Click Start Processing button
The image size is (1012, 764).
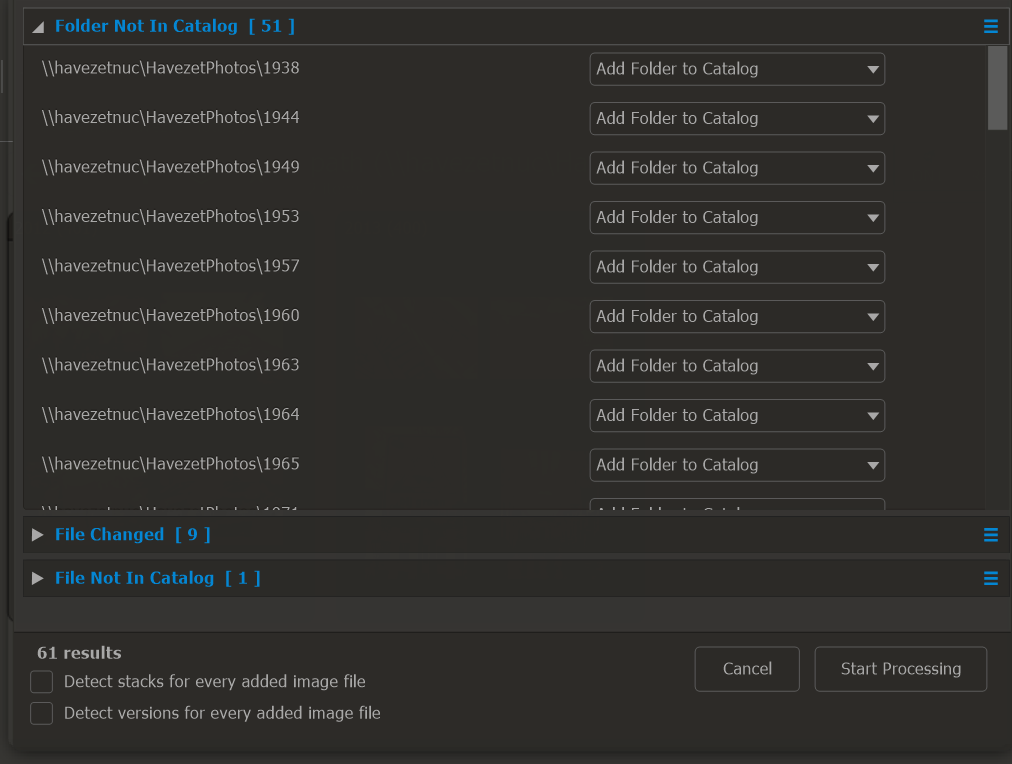click(x=900, y=669)
